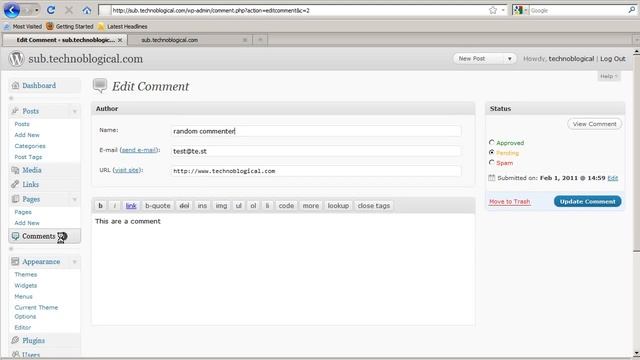This screenshot has height=360, width=640.
Task: Insert bold tag with b button
Action: [100, 206]
